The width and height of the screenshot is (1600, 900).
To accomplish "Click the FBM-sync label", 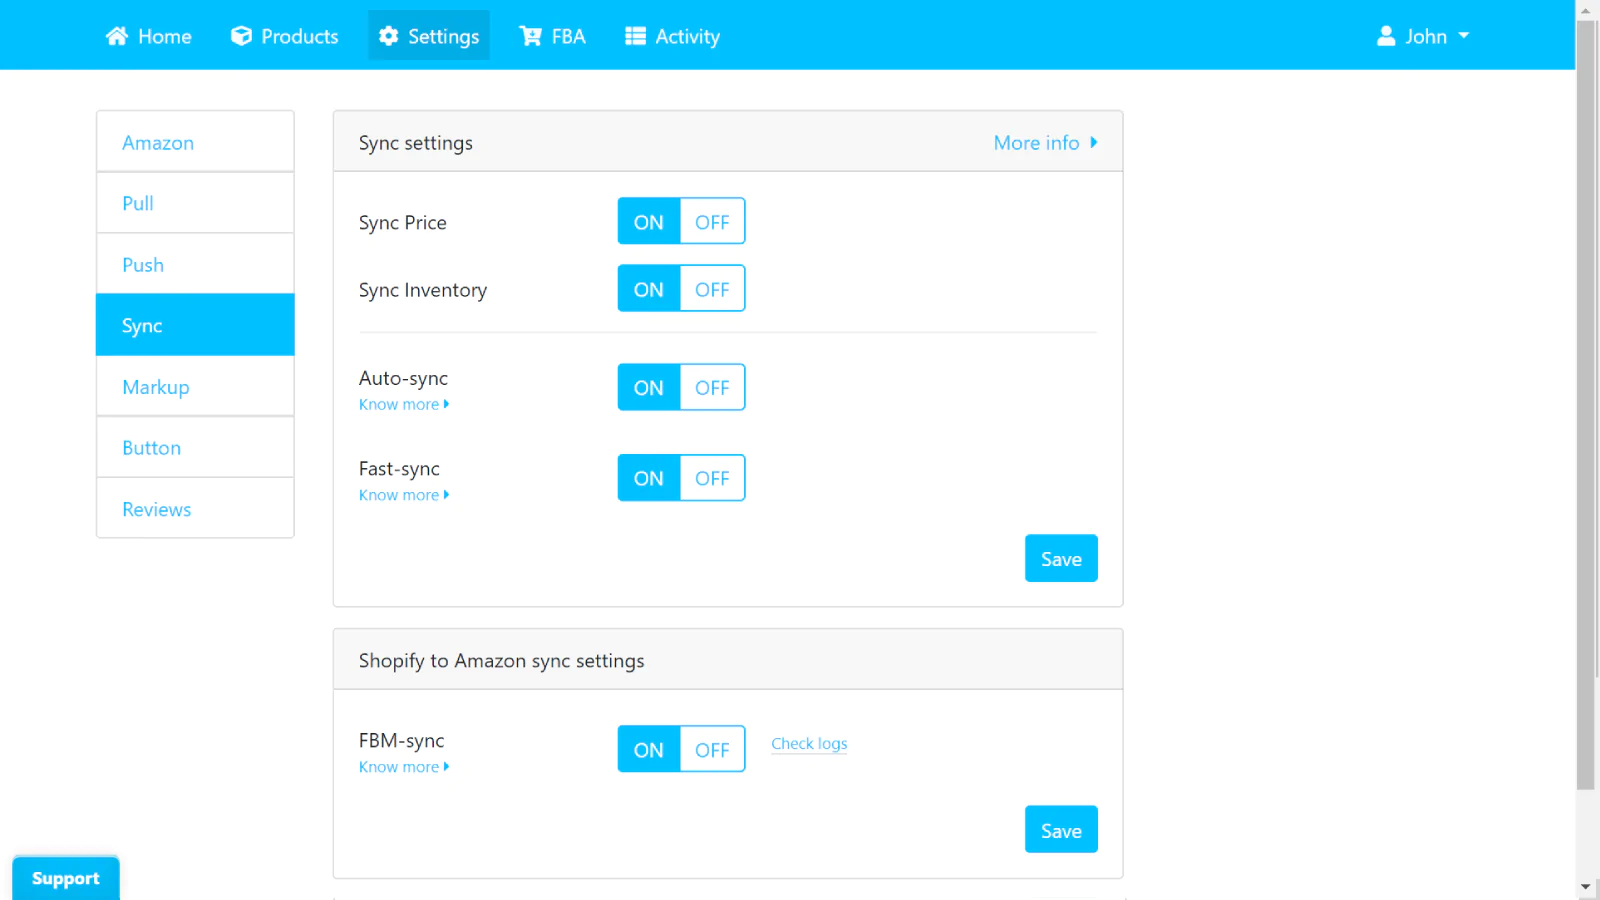I will click(x=401, y=740).
